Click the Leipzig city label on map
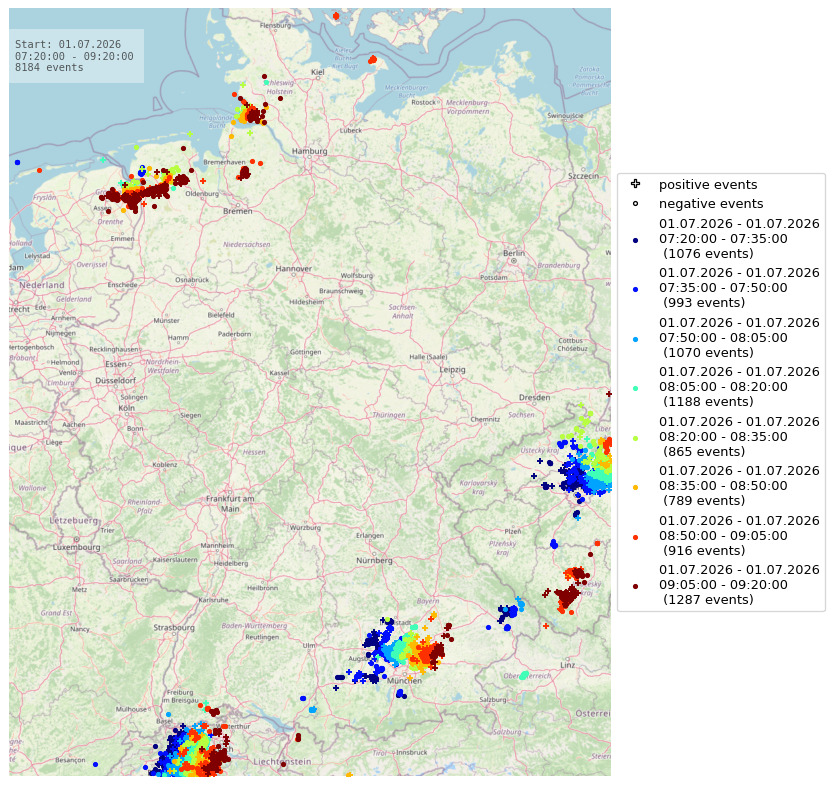Viewport: 834px width, 785px height. pyautogui.click(x=453, y=370)
